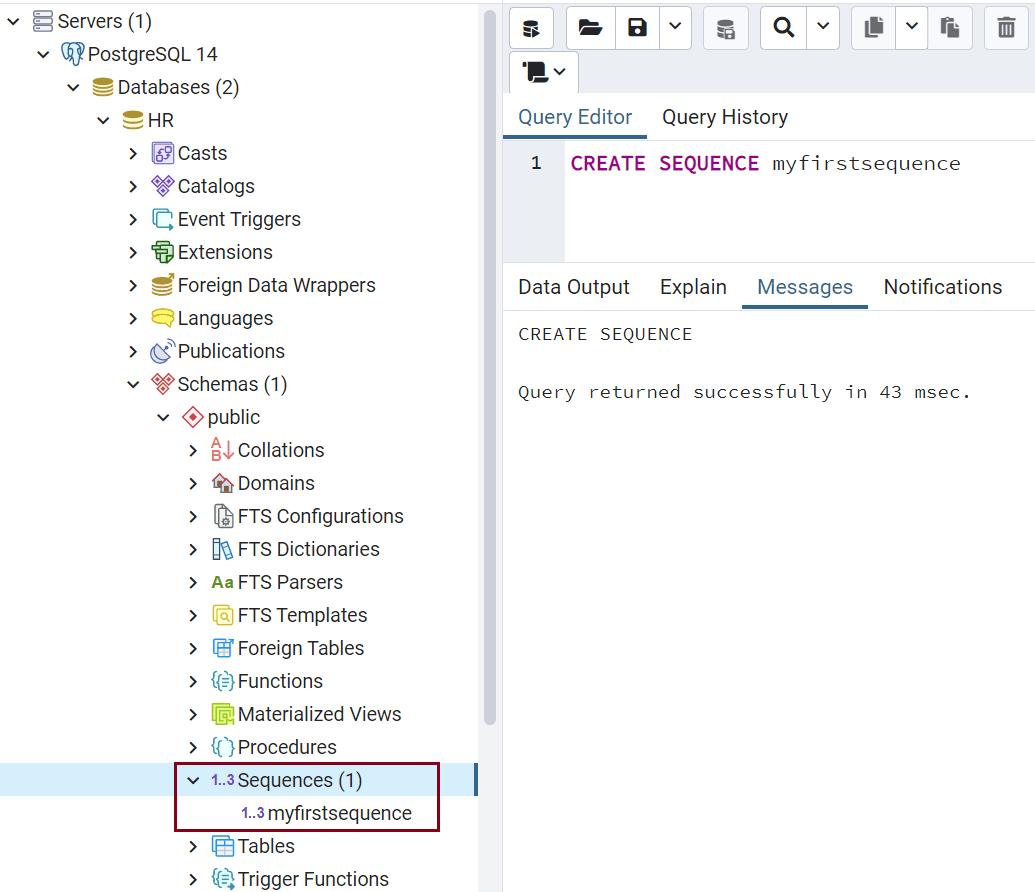This screenshot has width=1035, height=892.
Task: Open the Notifications tab
Action: pyautogui.click(x=941, y=287)
